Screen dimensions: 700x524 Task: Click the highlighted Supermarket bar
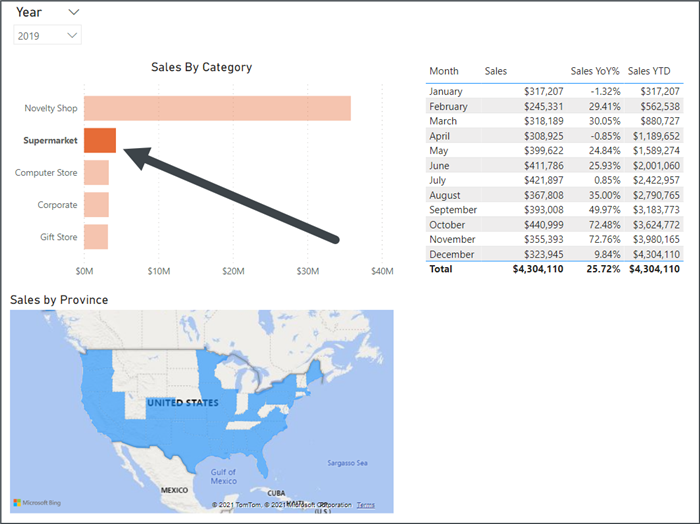click(100, 140)
